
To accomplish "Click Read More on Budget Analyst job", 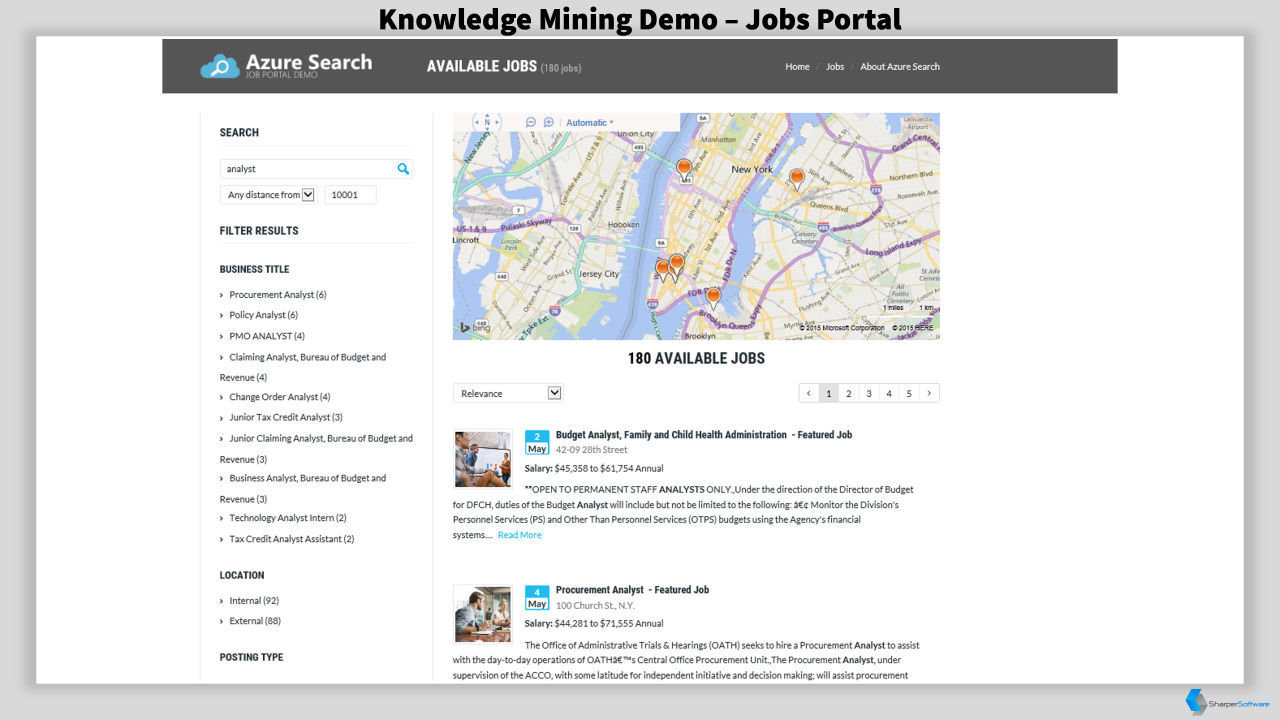I will [x=520, y=535].
